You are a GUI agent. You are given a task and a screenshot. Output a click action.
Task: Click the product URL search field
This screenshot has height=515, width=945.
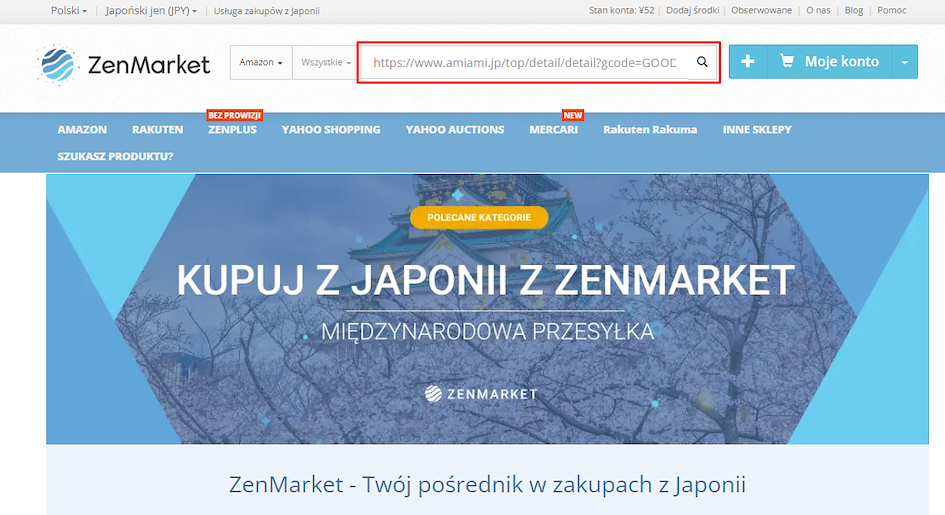[524, 62]
